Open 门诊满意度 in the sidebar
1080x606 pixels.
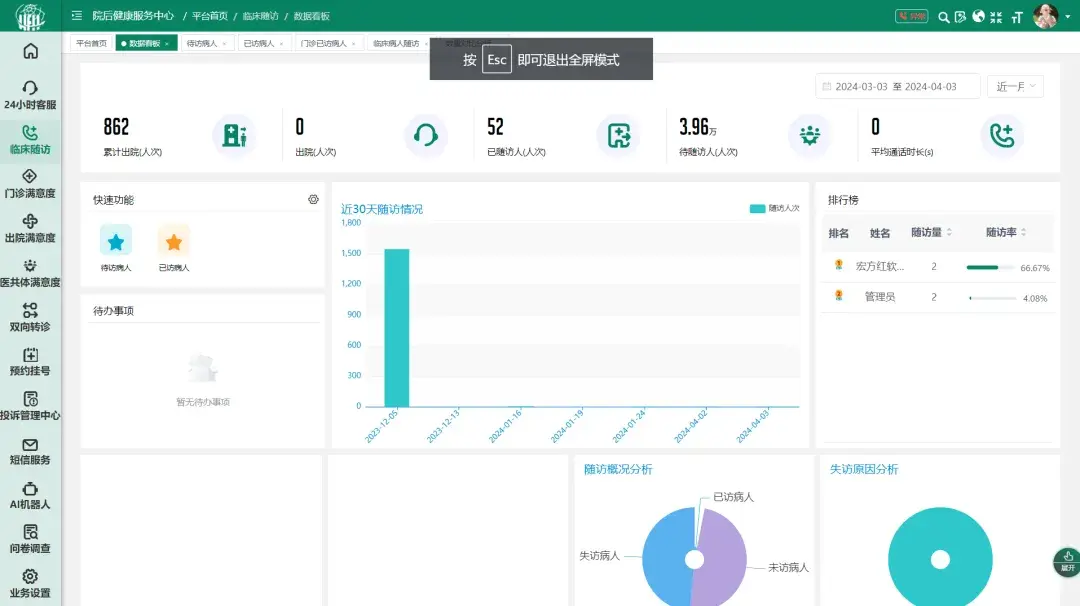coord(30,184)
